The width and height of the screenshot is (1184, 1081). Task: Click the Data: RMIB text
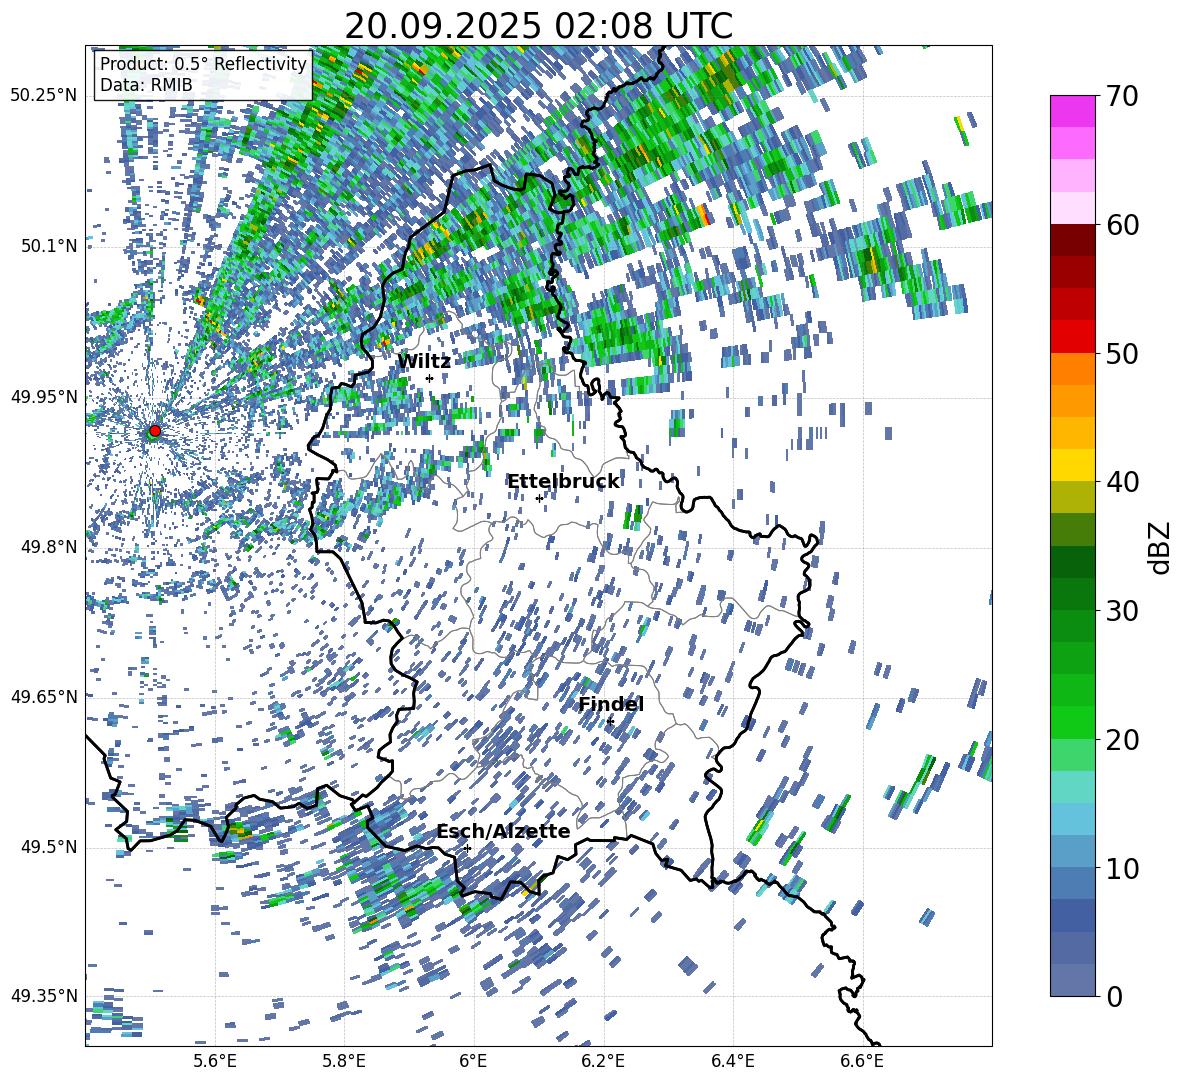pyautogui.click(x=146, y=85)
